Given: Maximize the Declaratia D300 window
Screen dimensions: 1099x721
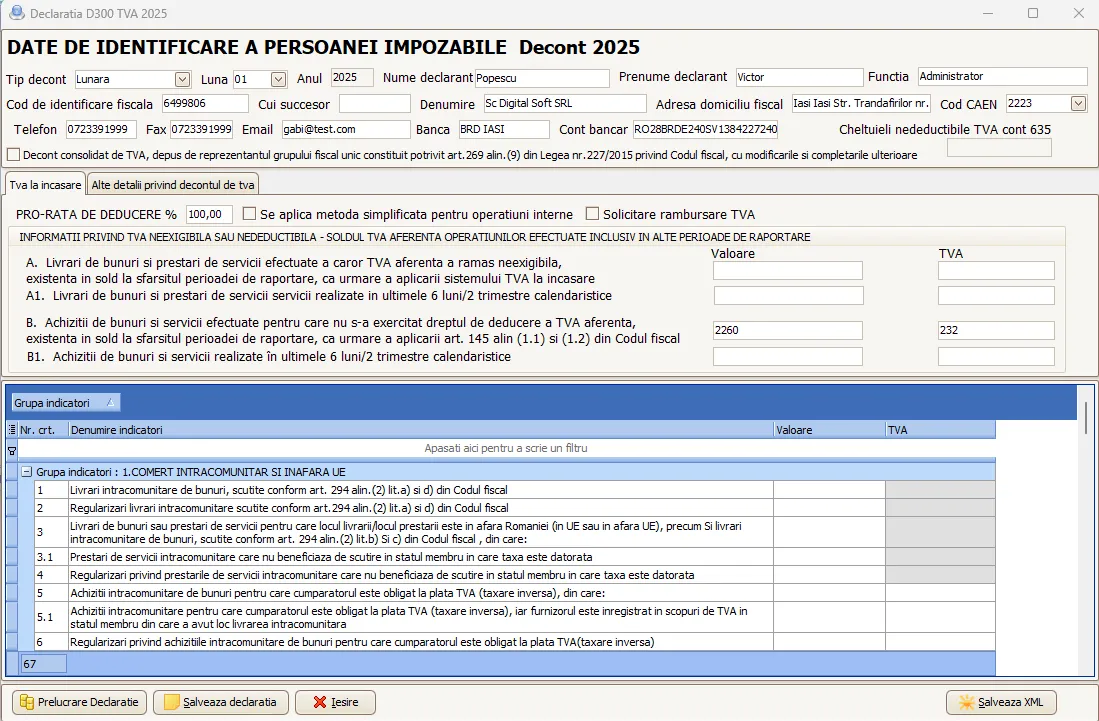Looking at the screenshot, I should pos(1032,13).
